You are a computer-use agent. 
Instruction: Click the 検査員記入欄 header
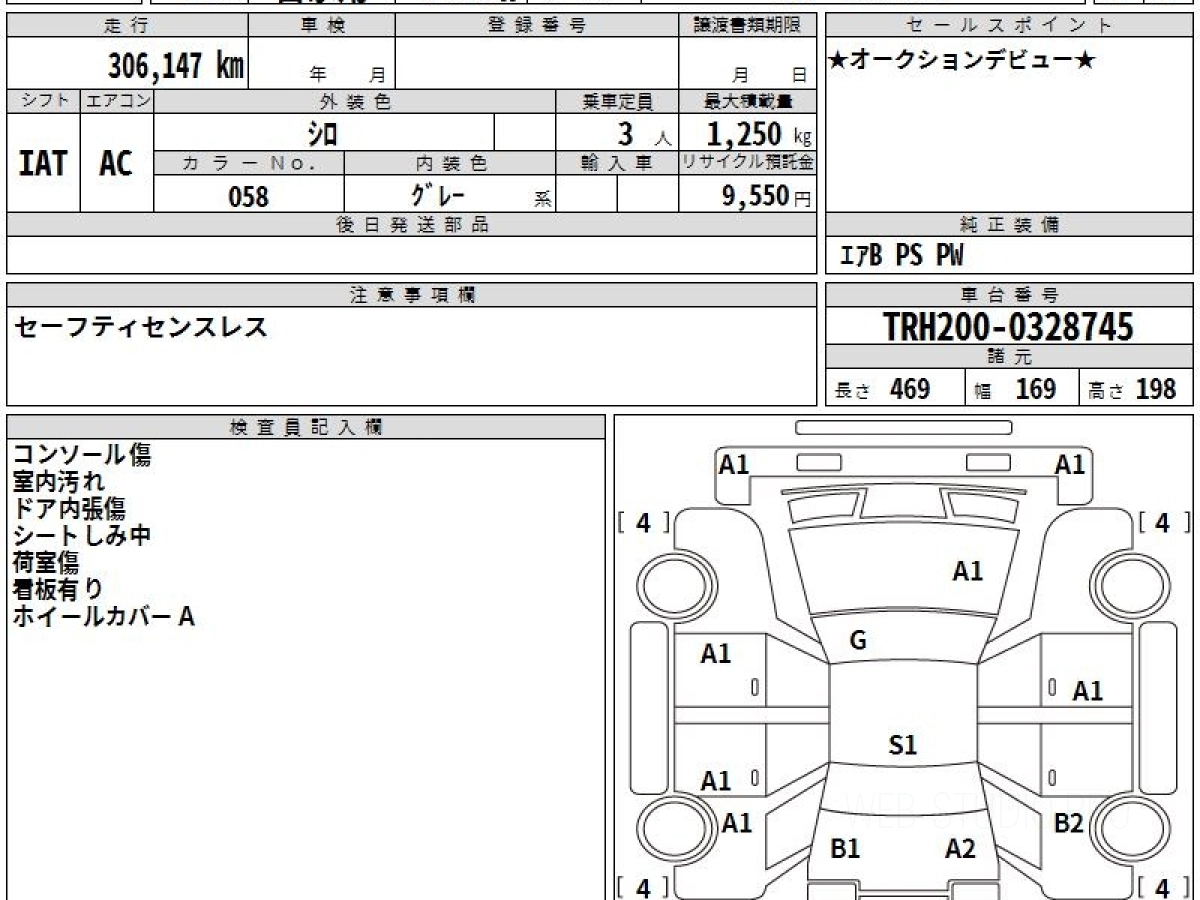(x=306, y=427)
